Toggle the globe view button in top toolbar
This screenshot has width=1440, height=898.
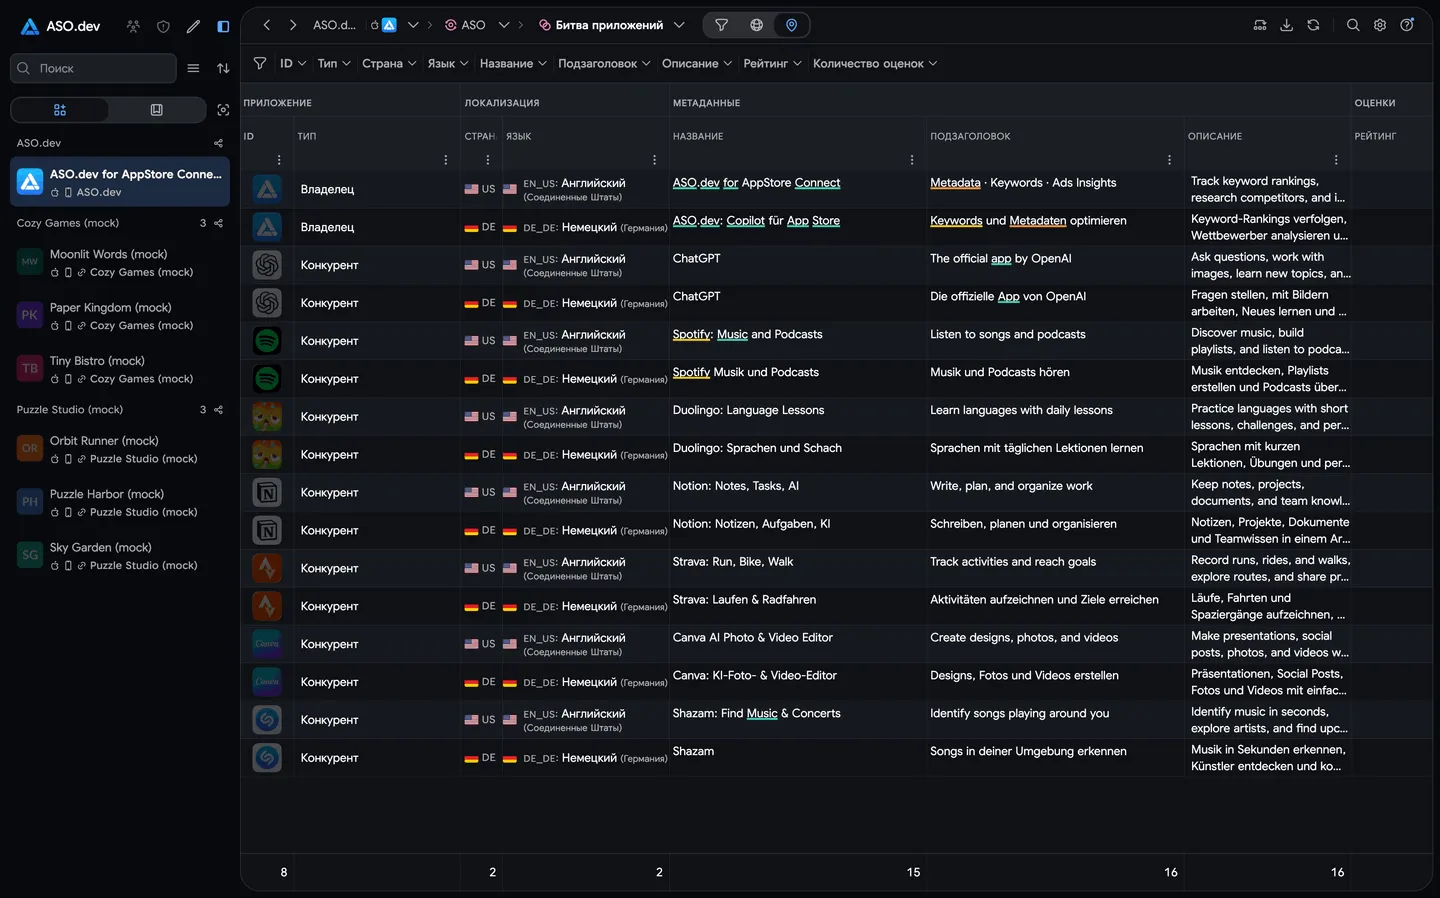757,25
